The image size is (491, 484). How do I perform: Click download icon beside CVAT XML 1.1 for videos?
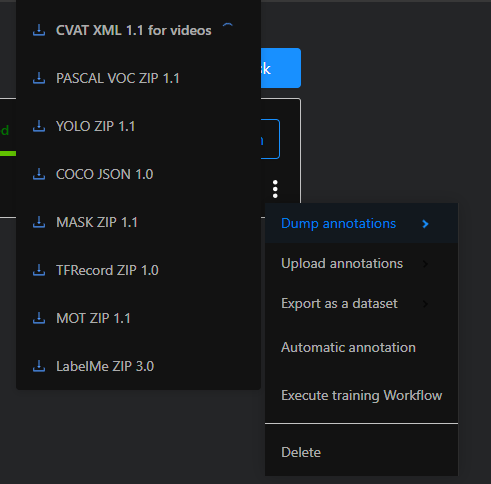[x=39, y=30]
